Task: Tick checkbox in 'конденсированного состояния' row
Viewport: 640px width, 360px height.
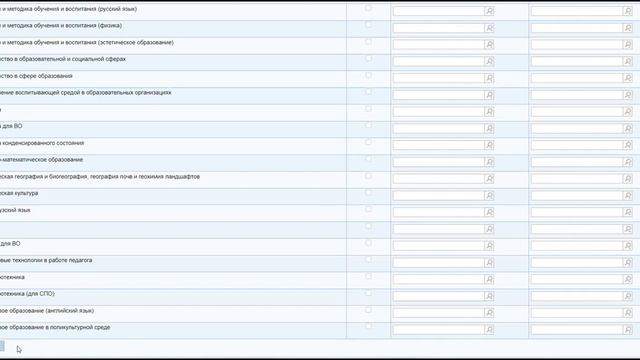Action: pos(368,142)
